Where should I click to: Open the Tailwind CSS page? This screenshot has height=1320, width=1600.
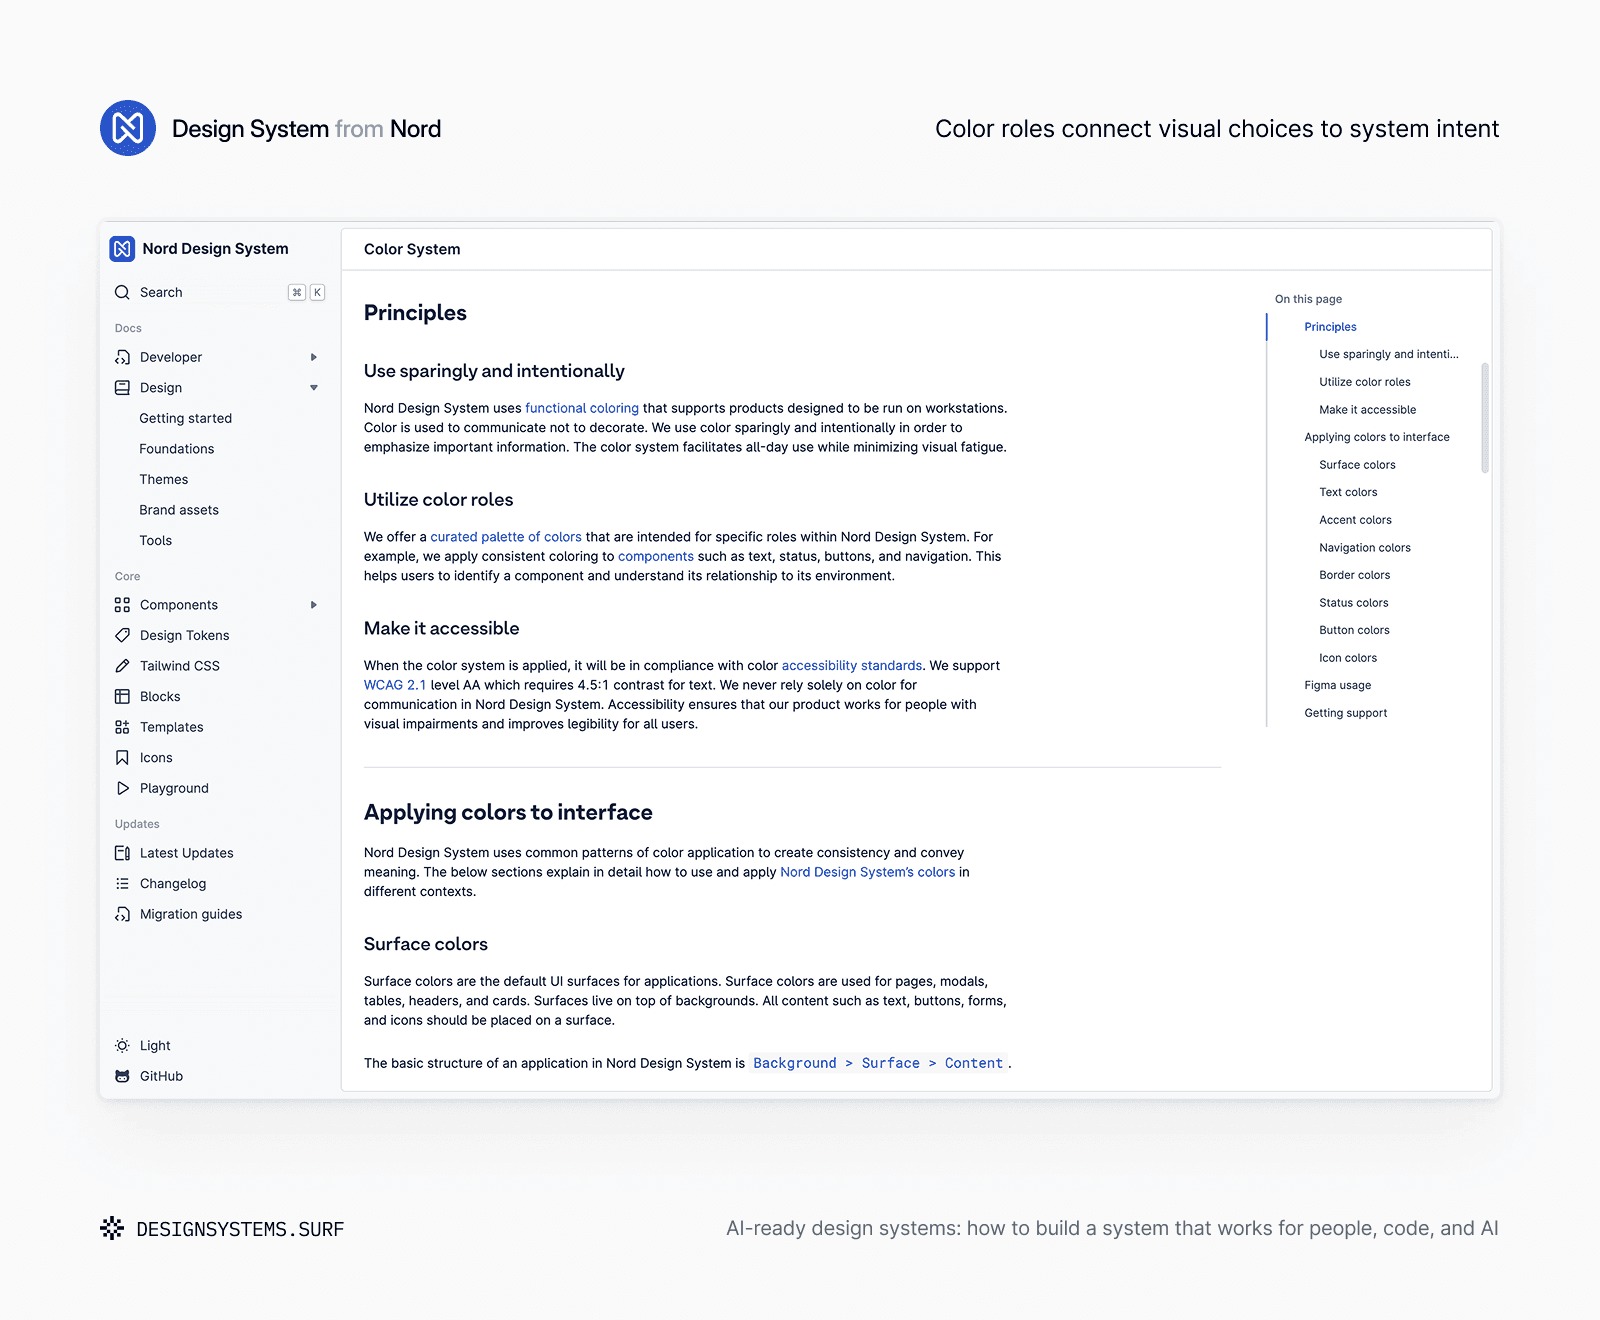(x=180, y=666)
